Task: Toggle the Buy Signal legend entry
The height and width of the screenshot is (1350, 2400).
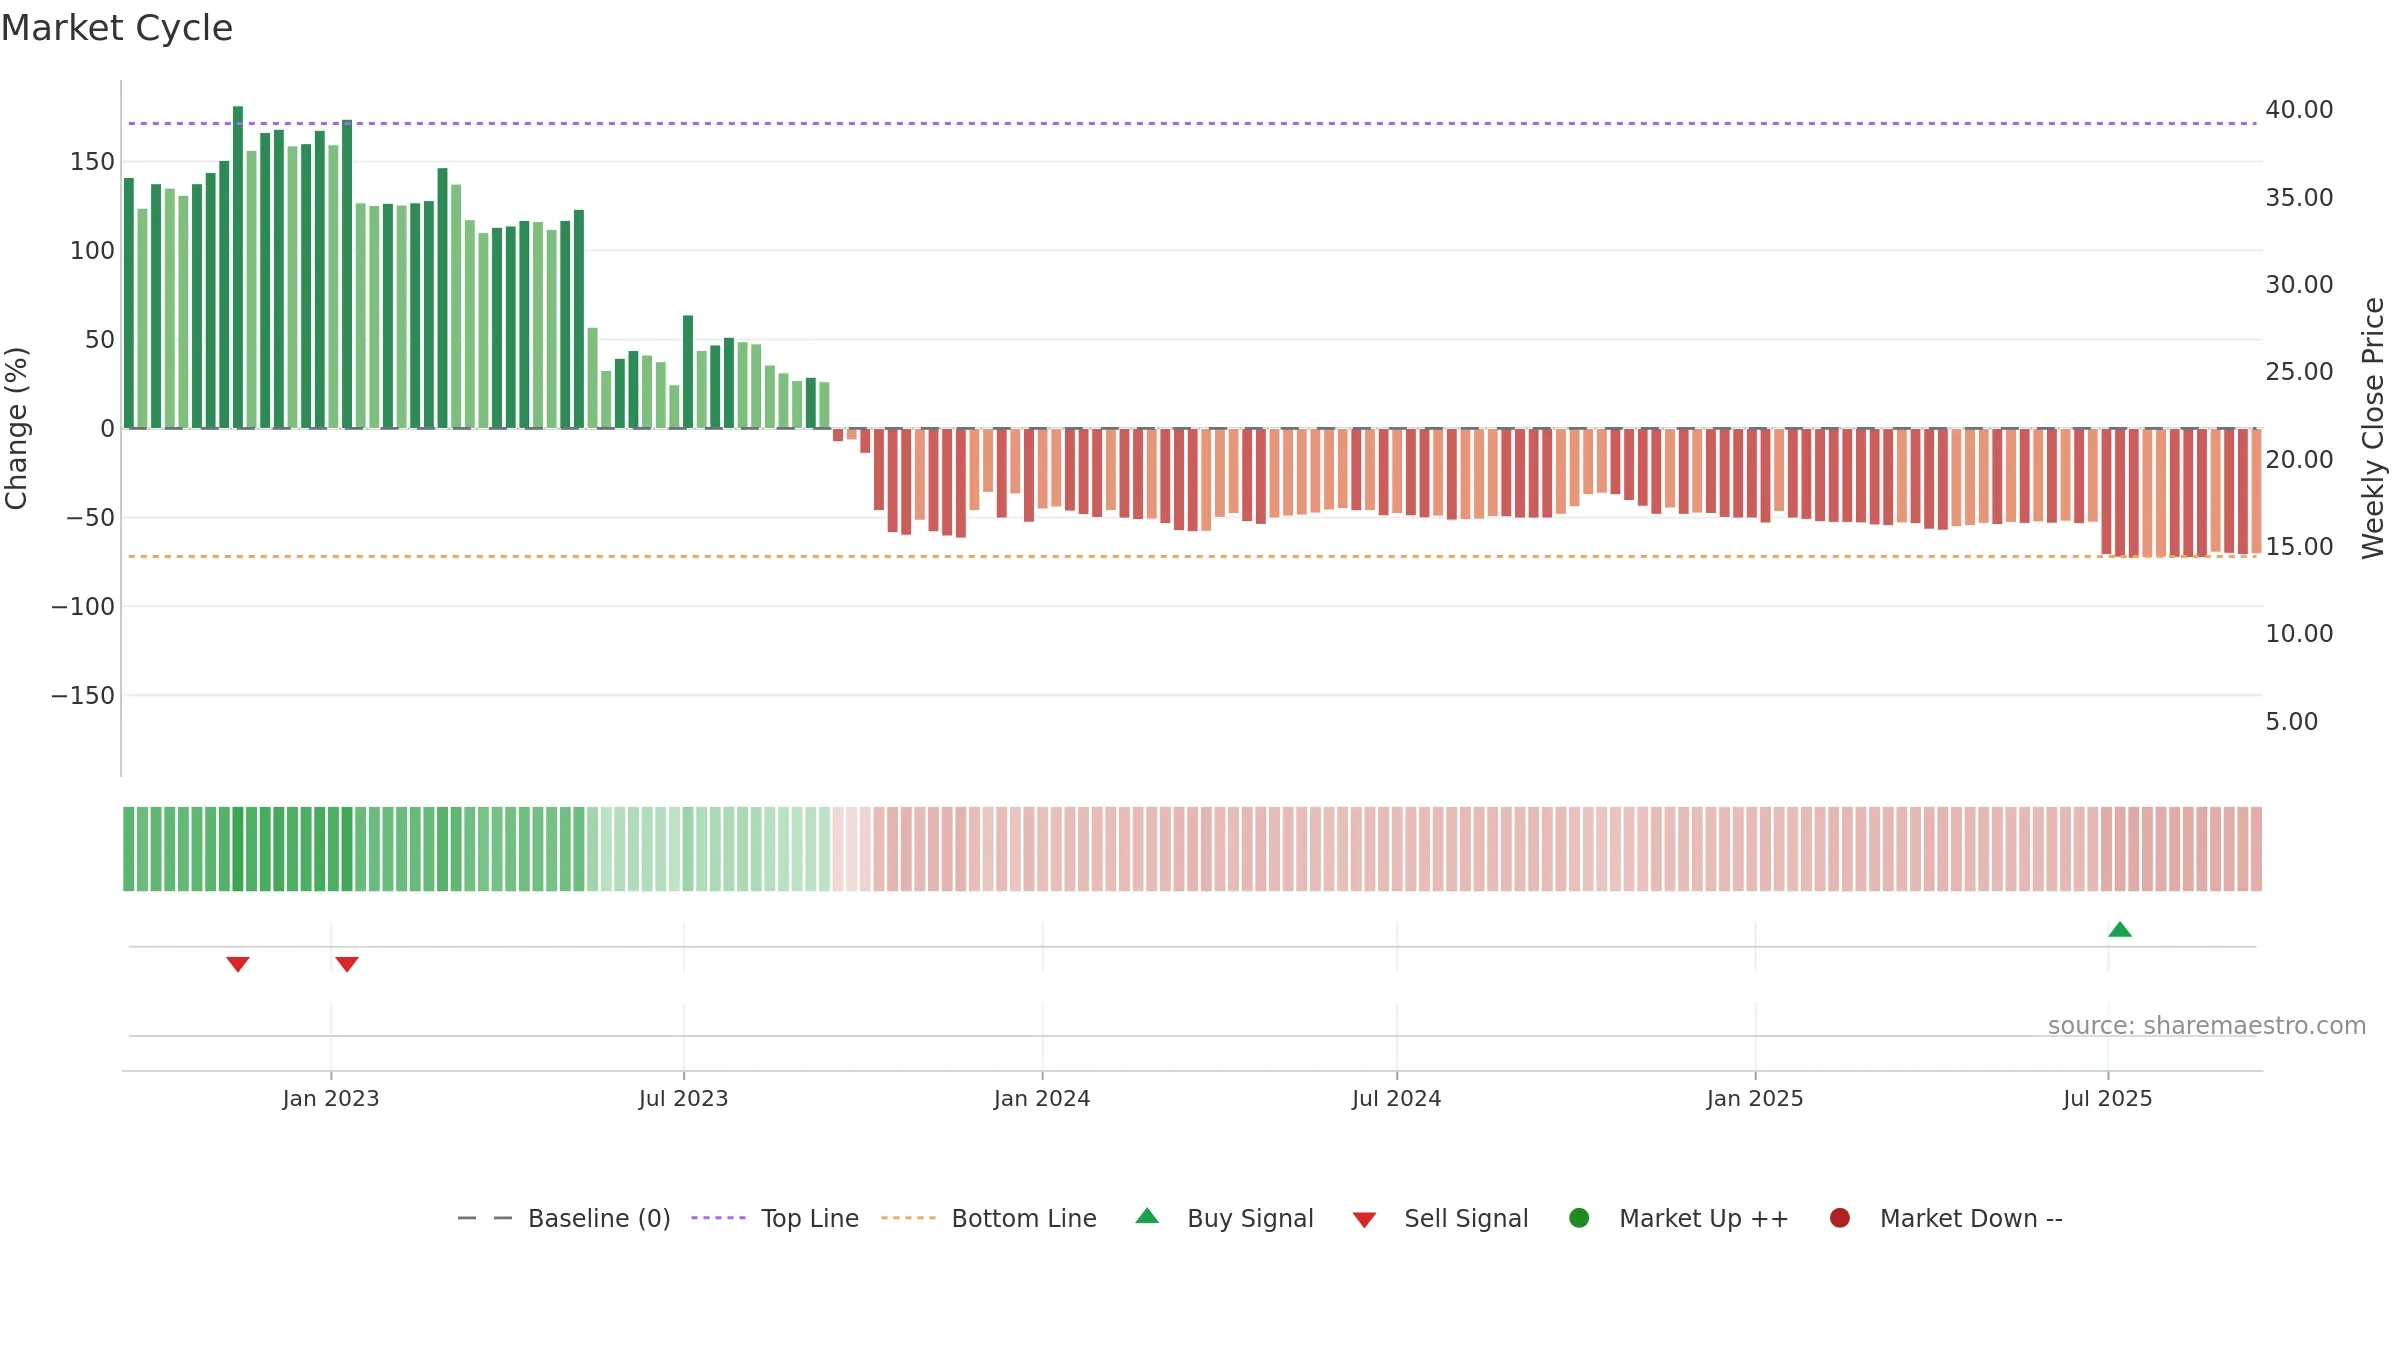Action: tap(1225, 1219)
